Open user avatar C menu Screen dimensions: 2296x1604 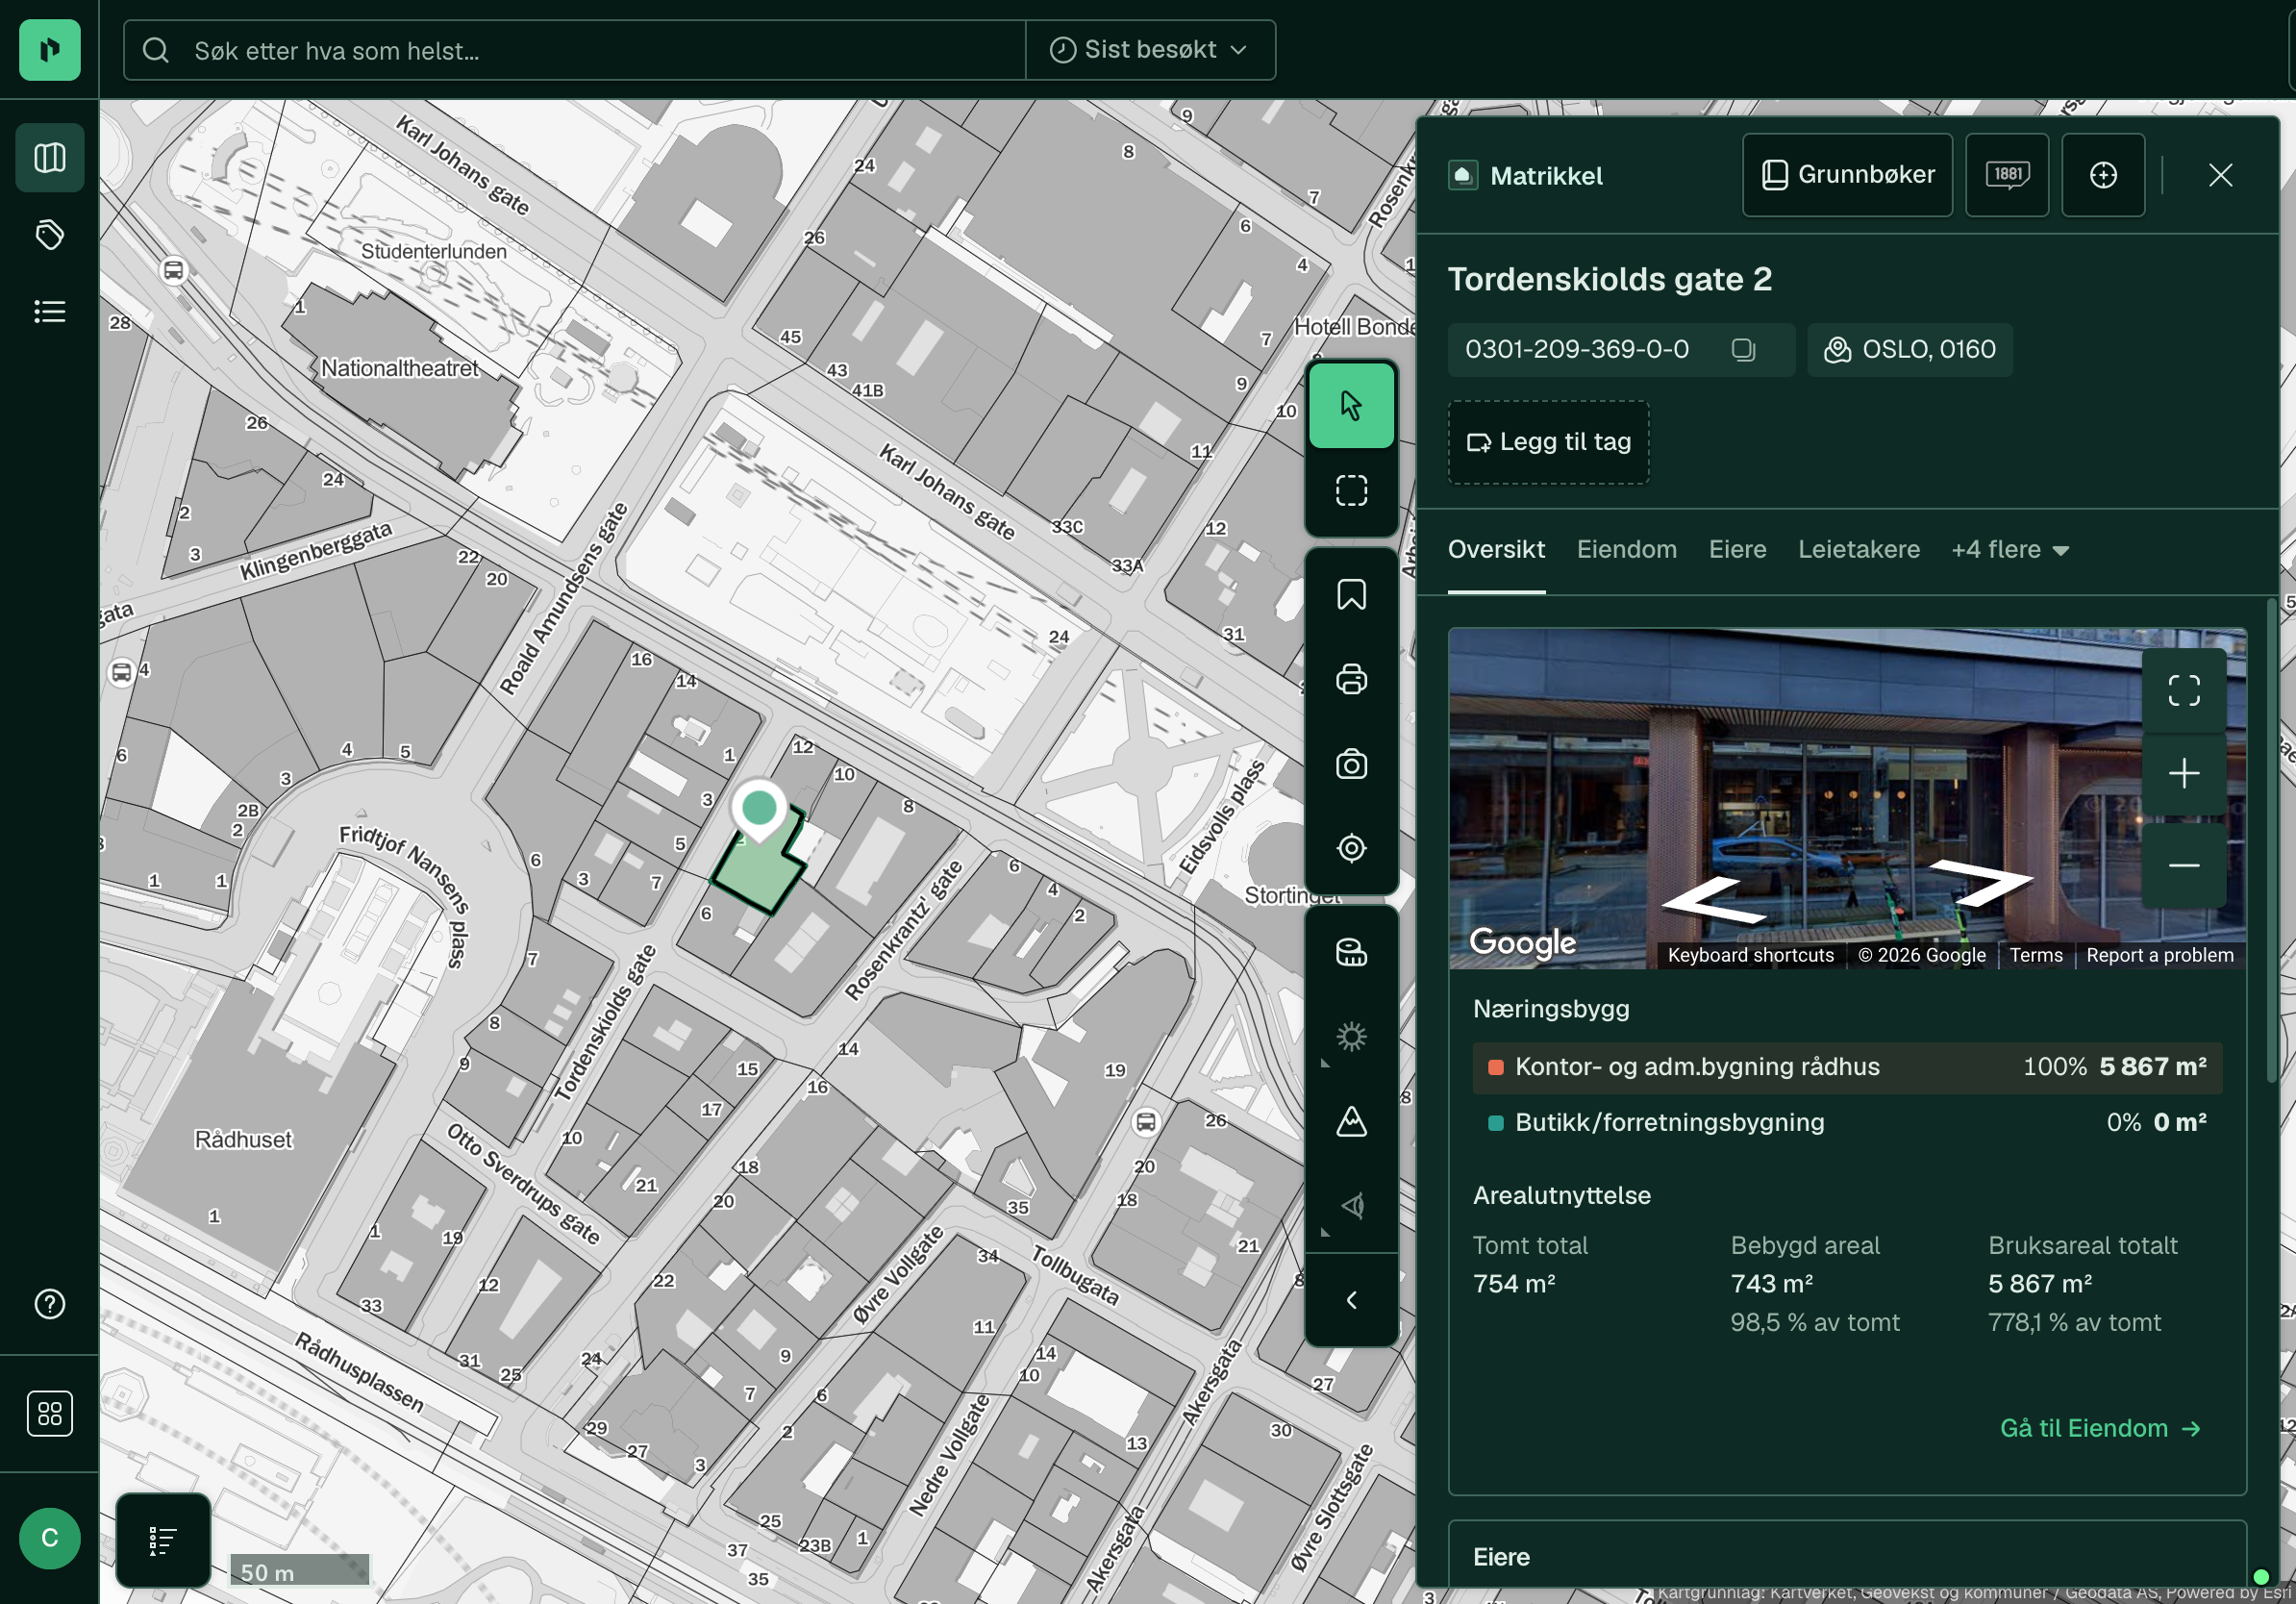pos(49,1538)
